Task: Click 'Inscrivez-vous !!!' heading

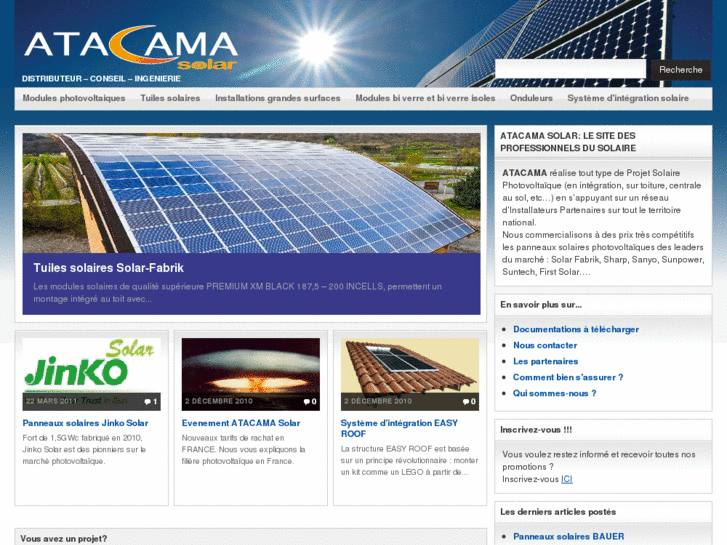Action: [536, 430]
